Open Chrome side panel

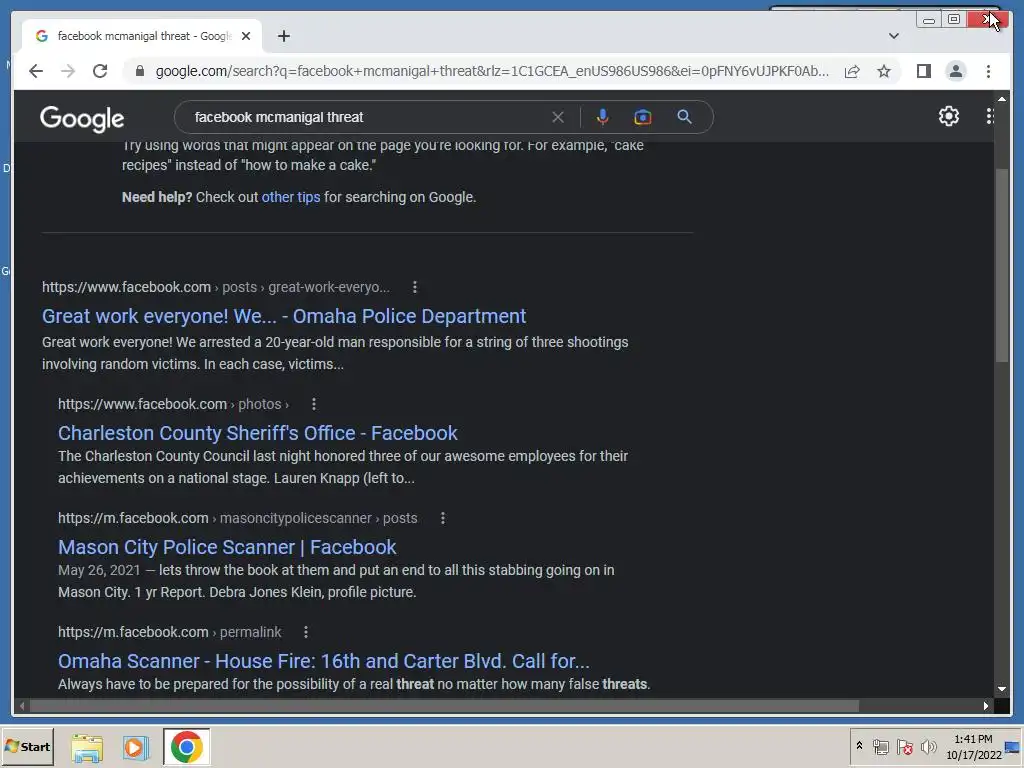[x=923, y=71]
